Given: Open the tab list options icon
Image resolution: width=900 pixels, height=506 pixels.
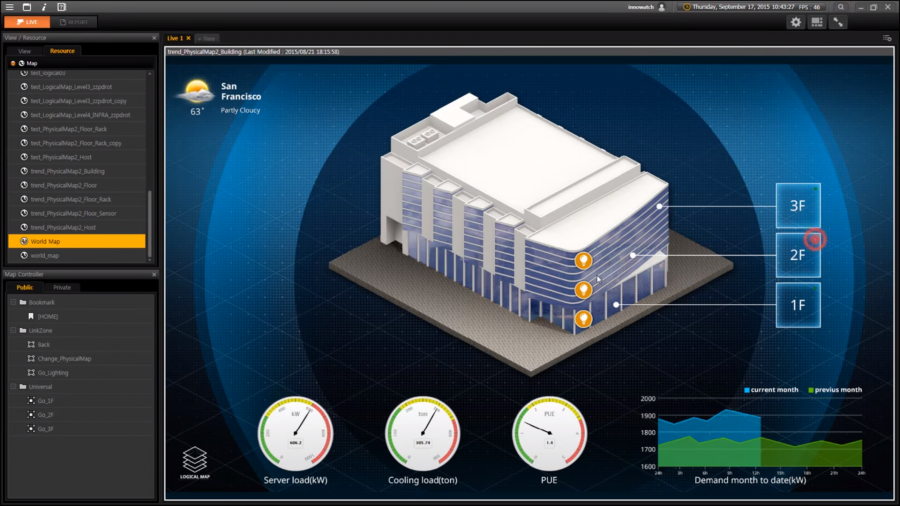Looking at the screenshot, I should [887, 38].
